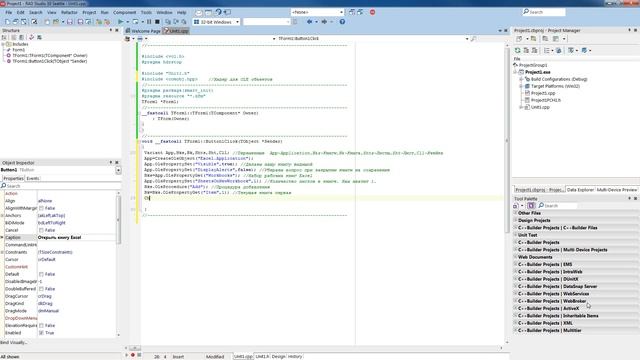Open the Data Explorer tab

[580, 190]
